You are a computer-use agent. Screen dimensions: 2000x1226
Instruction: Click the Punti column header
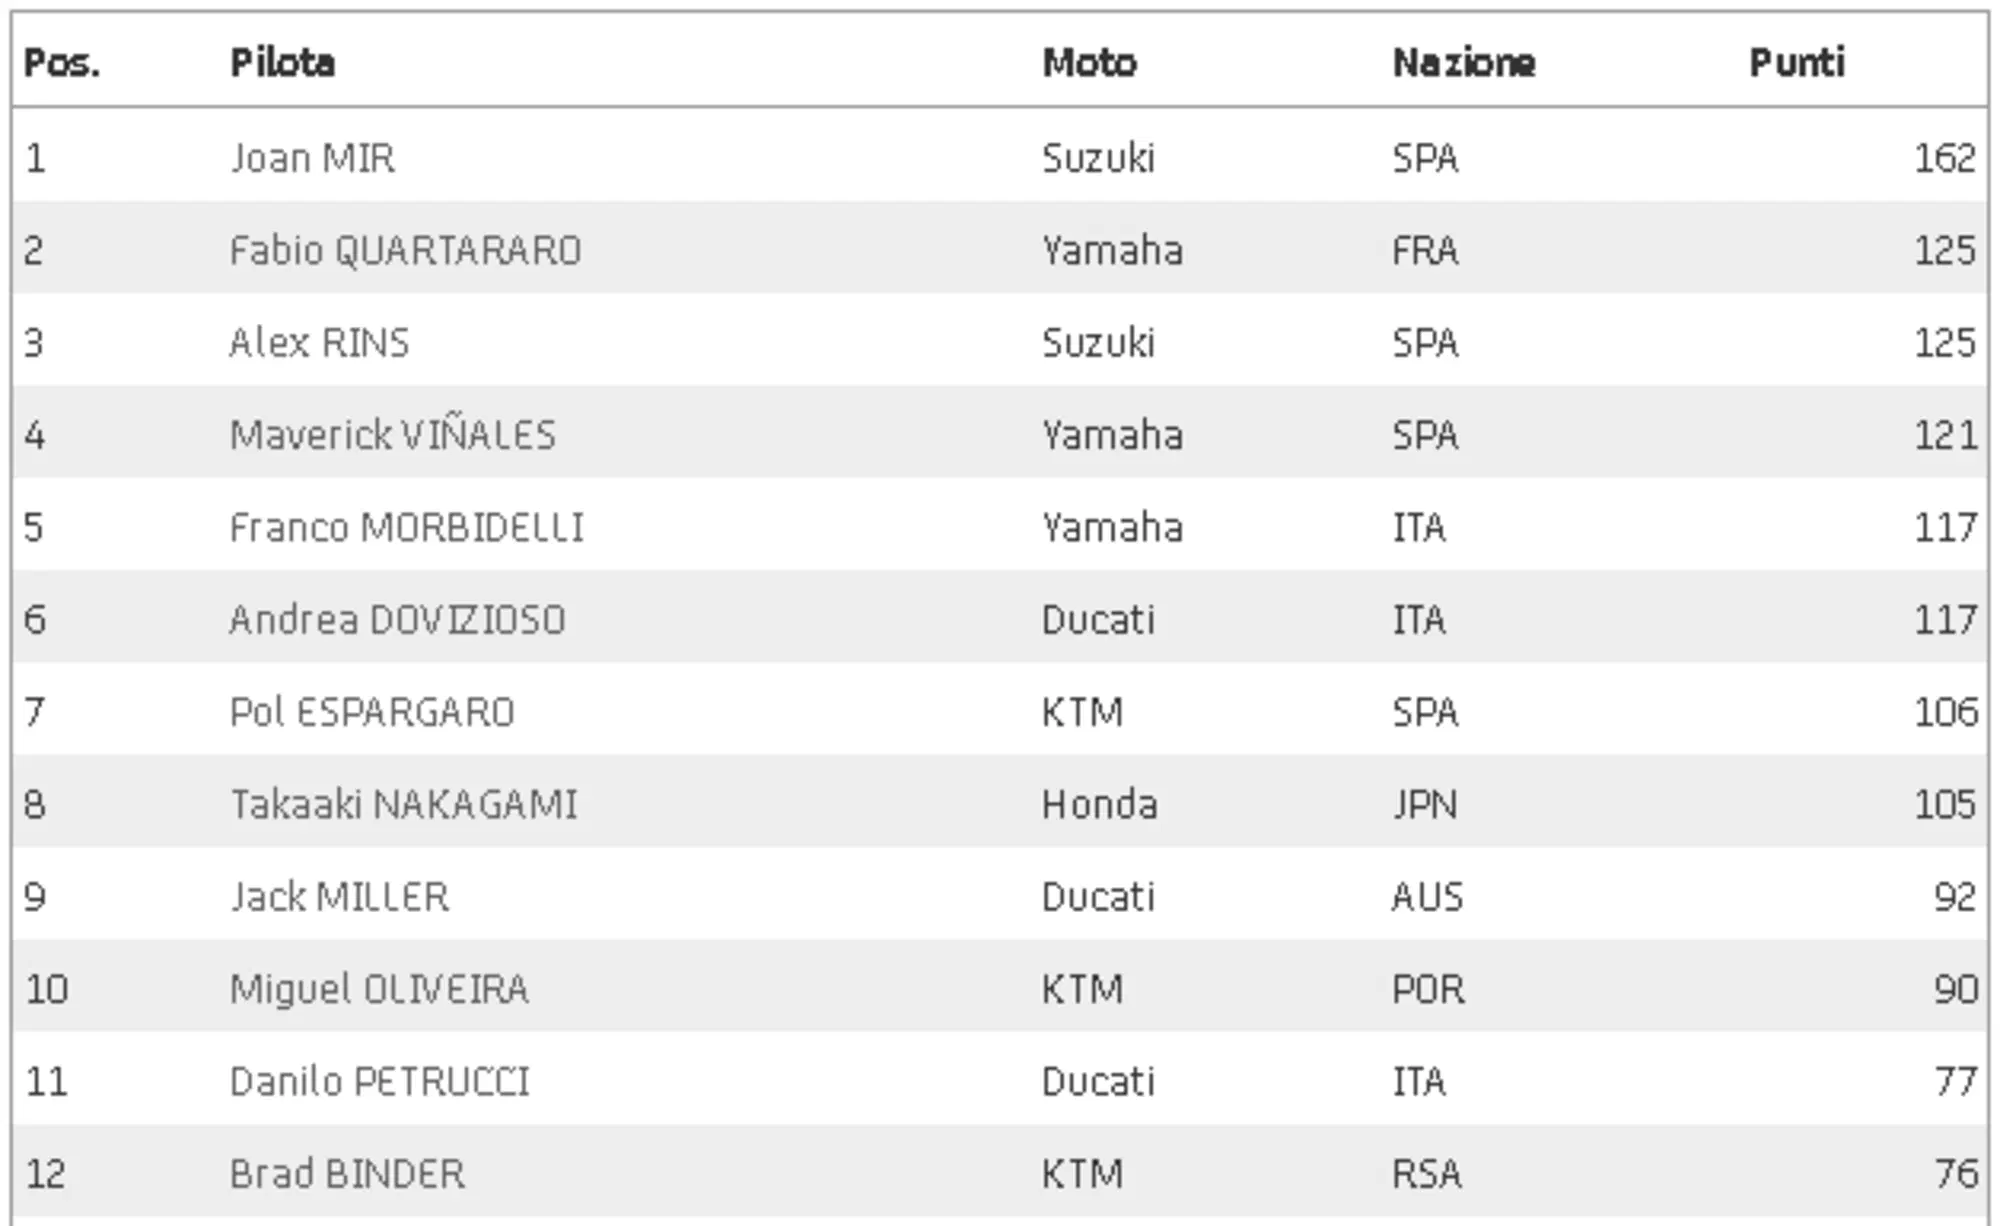coord(1796,63)
